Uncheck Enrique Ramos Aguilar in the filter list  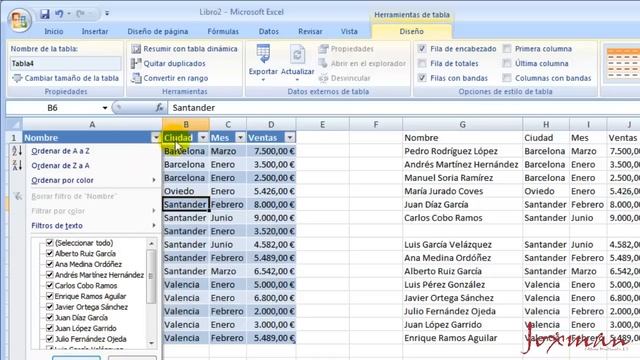50,296
